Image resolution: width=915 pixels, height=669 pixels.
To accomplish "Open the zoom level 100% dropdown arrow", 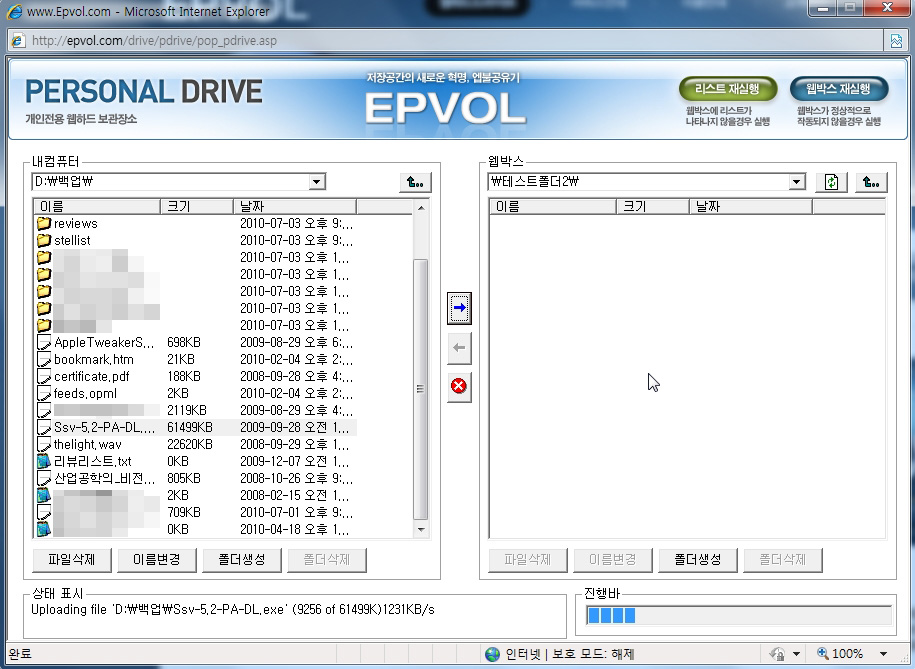I will [883, 654].
